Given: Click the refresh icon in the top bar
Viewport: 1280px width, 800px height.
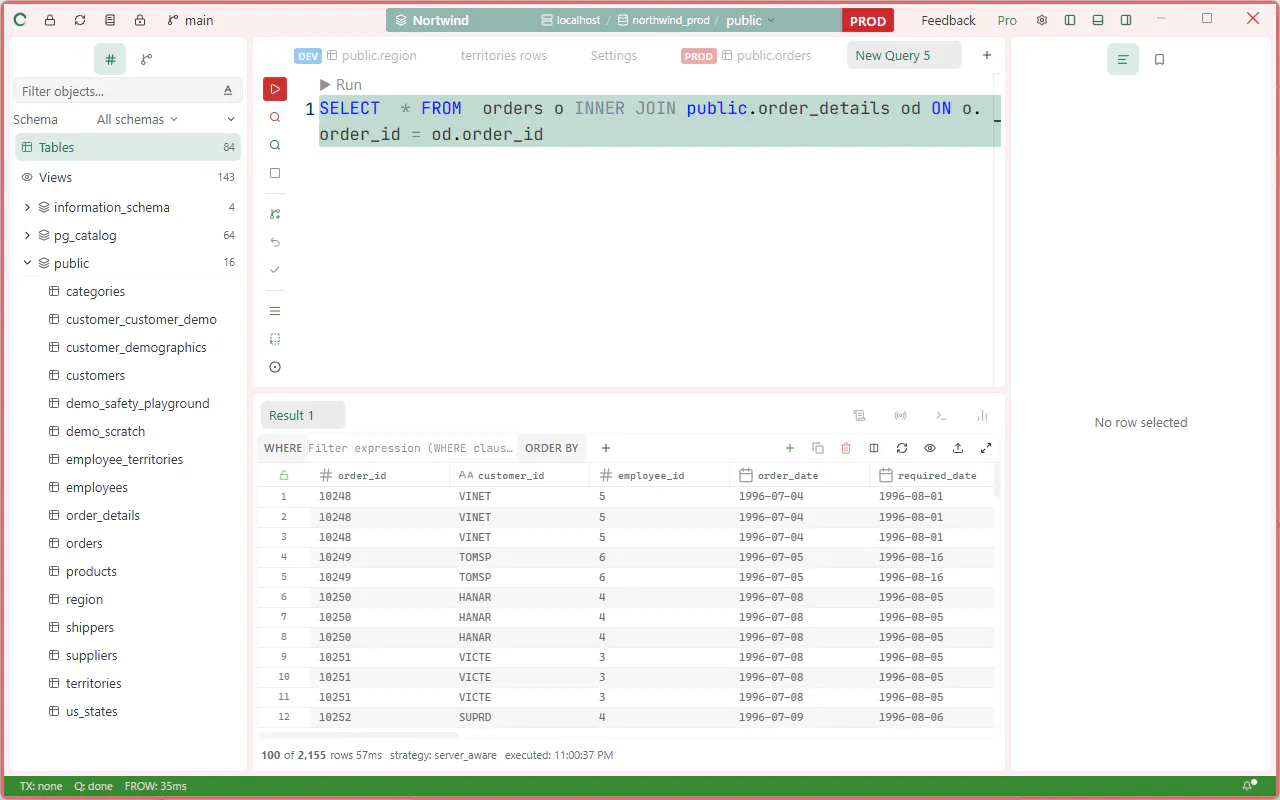Looking at the screenshot, I should pyautogui.click(x=80, y=20).
